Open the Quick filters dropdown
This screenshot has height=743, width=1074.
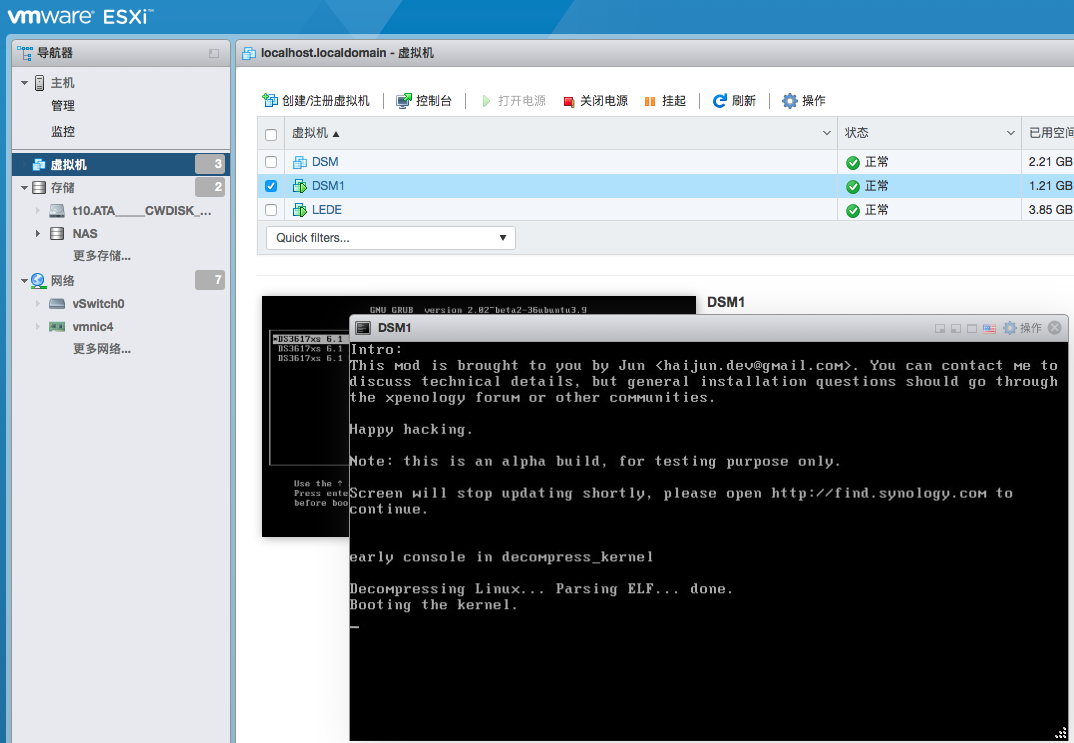point(390,238)
